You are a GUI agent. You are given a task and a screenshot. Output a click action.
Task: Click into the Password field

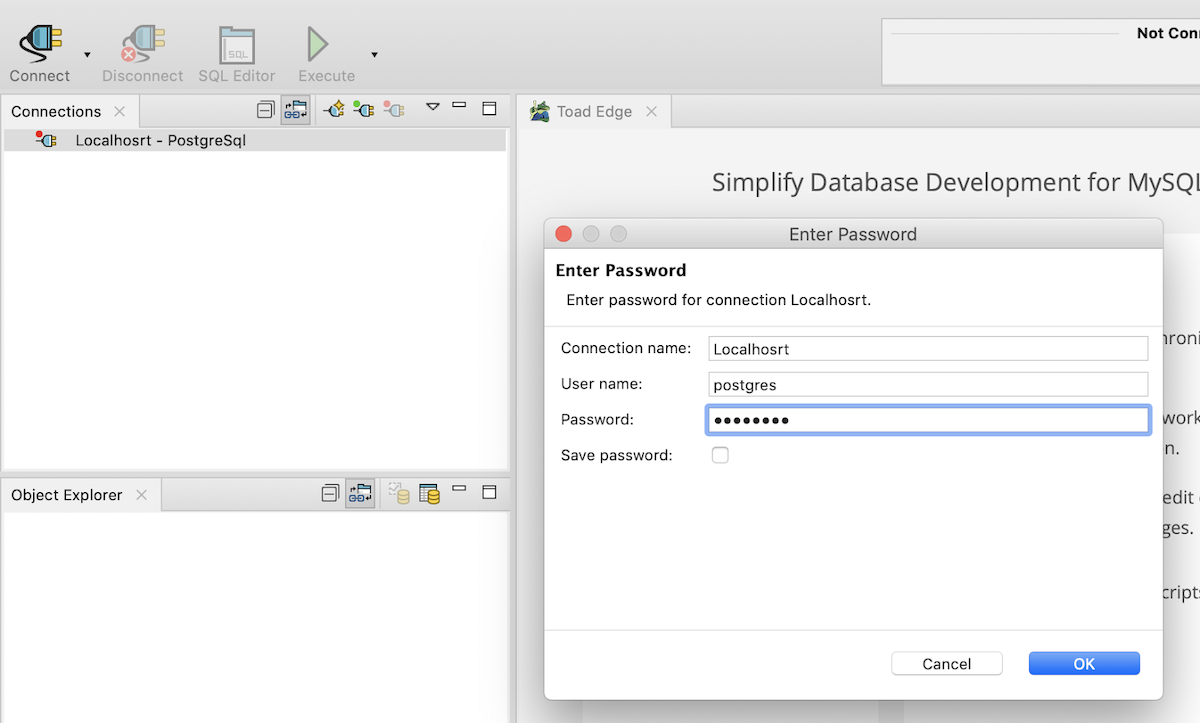click(x=927, y=420)
